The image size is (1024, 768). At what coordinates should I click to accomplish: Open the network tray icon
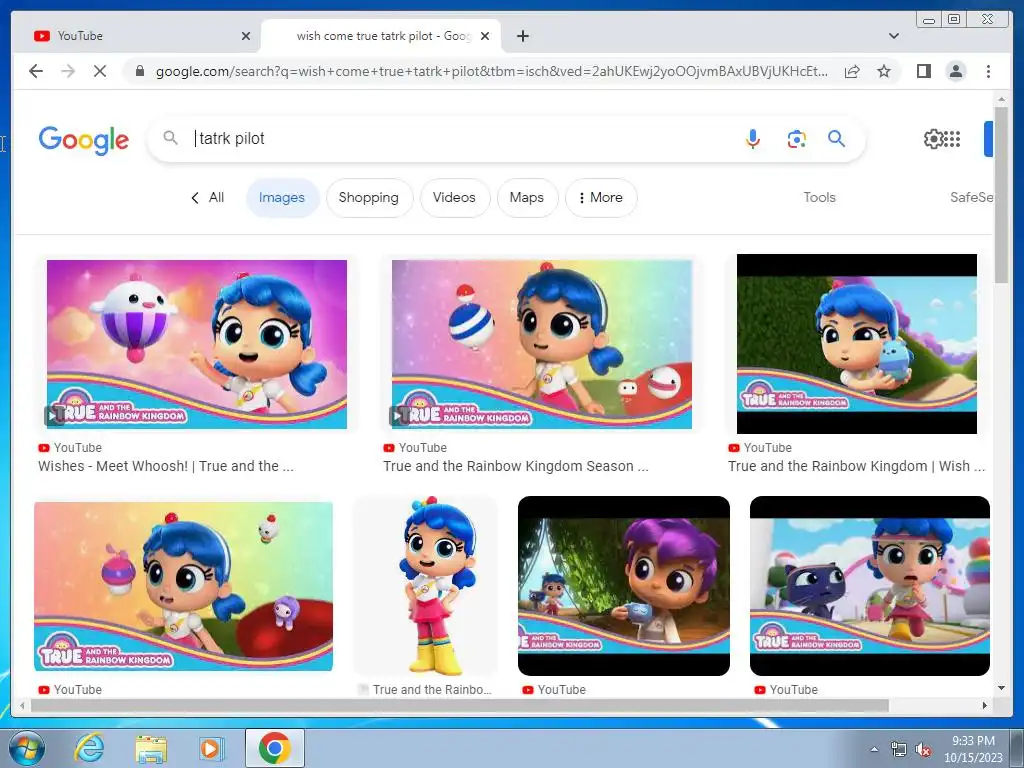899,750
